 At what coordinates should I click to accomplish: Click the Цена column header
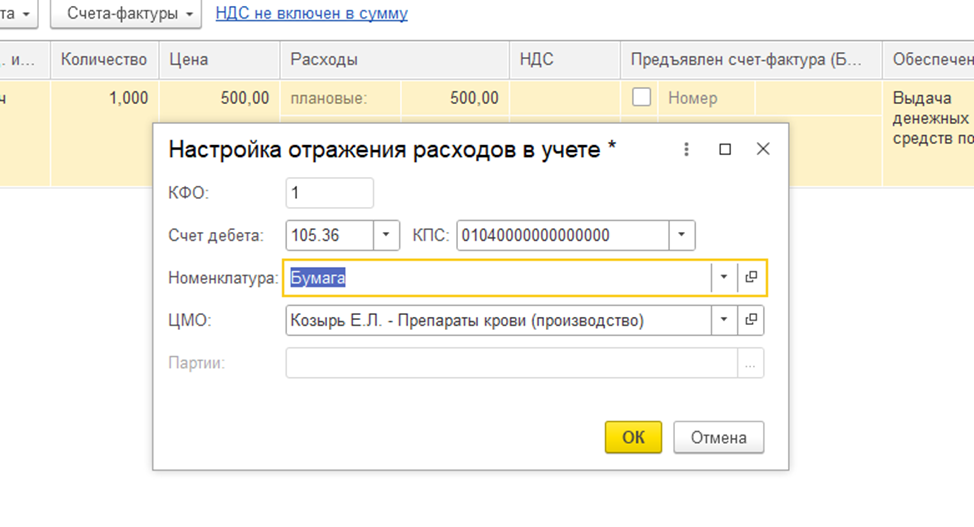pos(219,60)
